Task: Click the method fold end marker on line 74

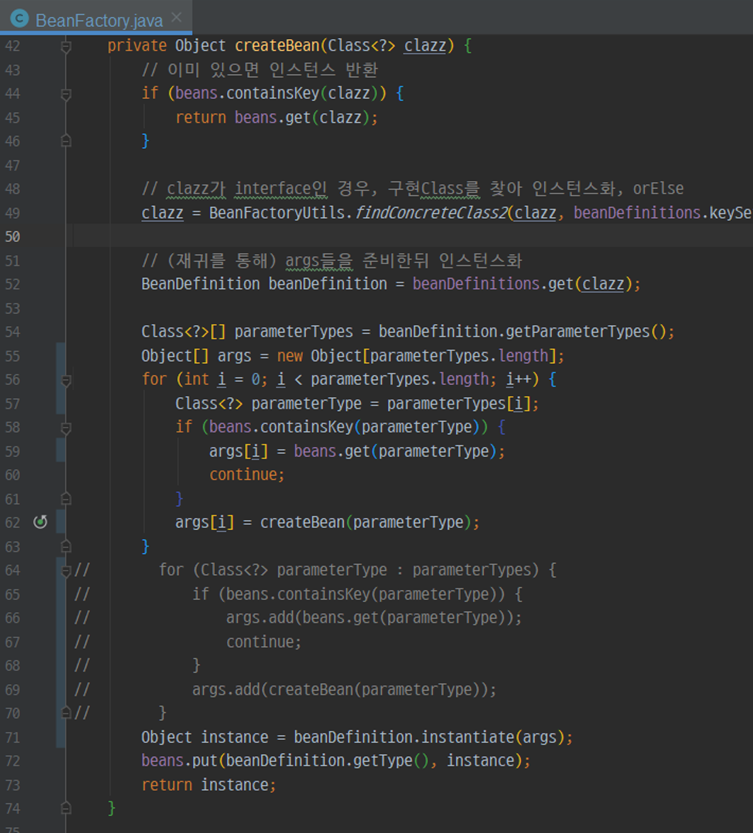Action: [66, 808]
